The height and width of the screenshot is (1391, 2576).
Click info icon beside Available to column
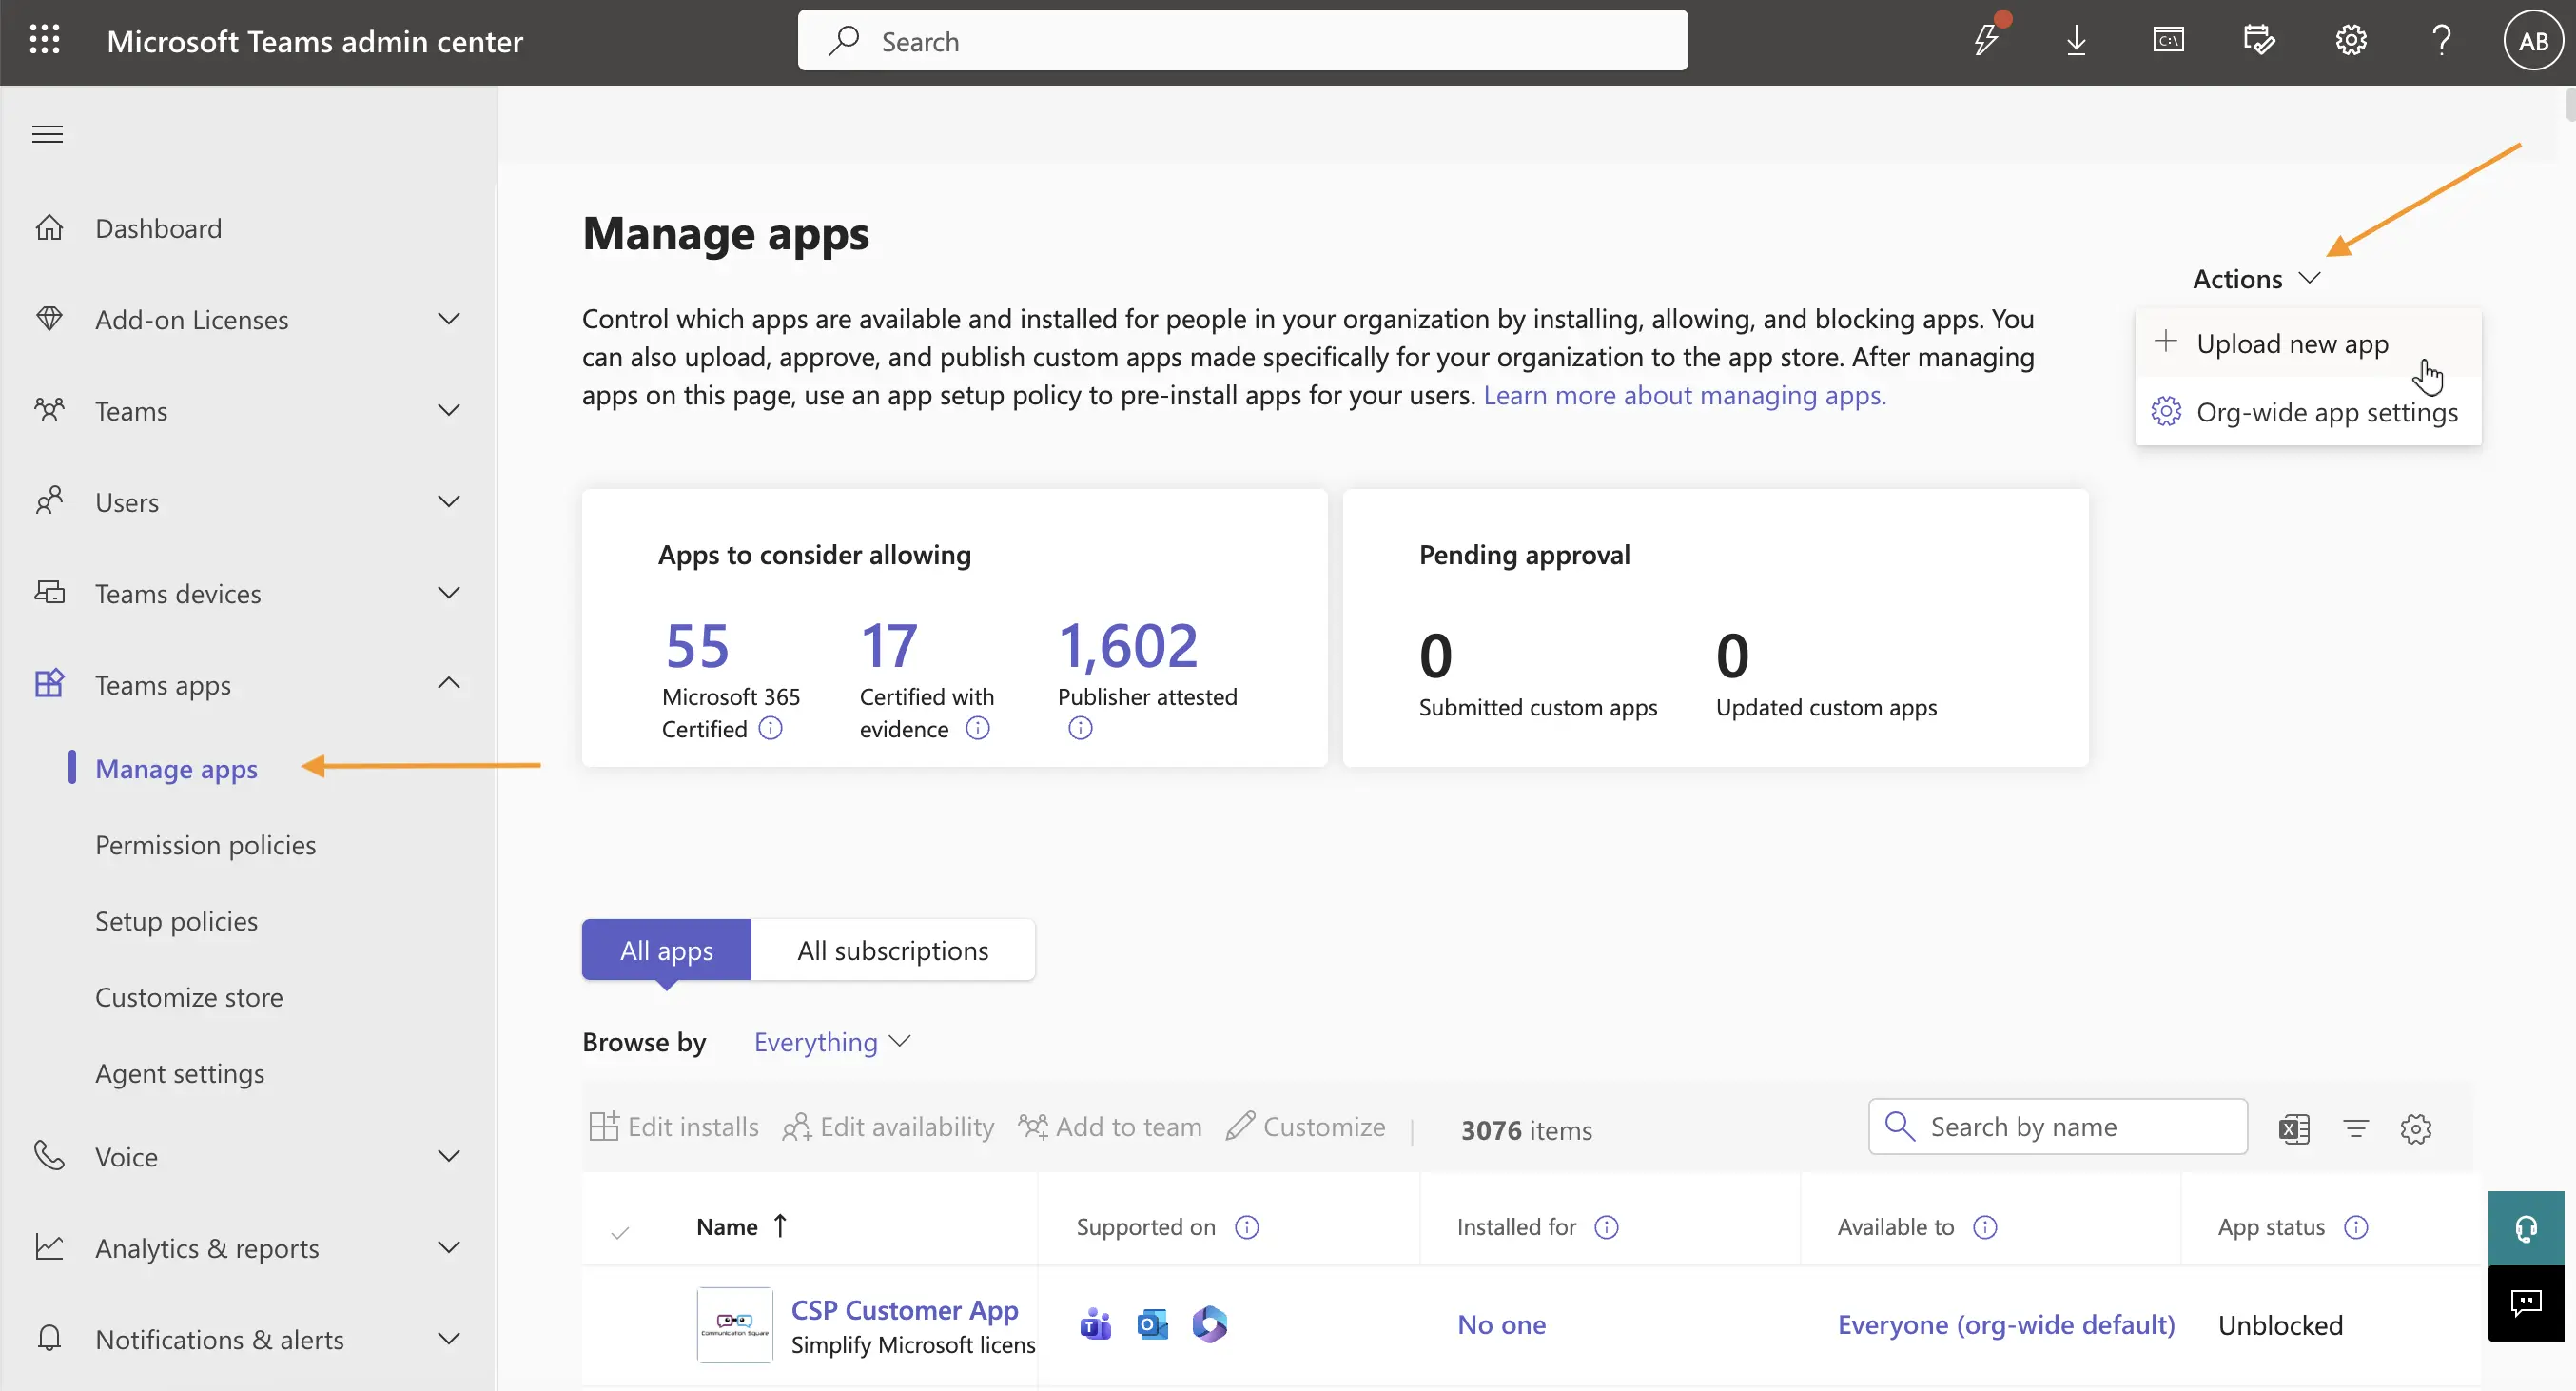click(x=1985, y=1227)
